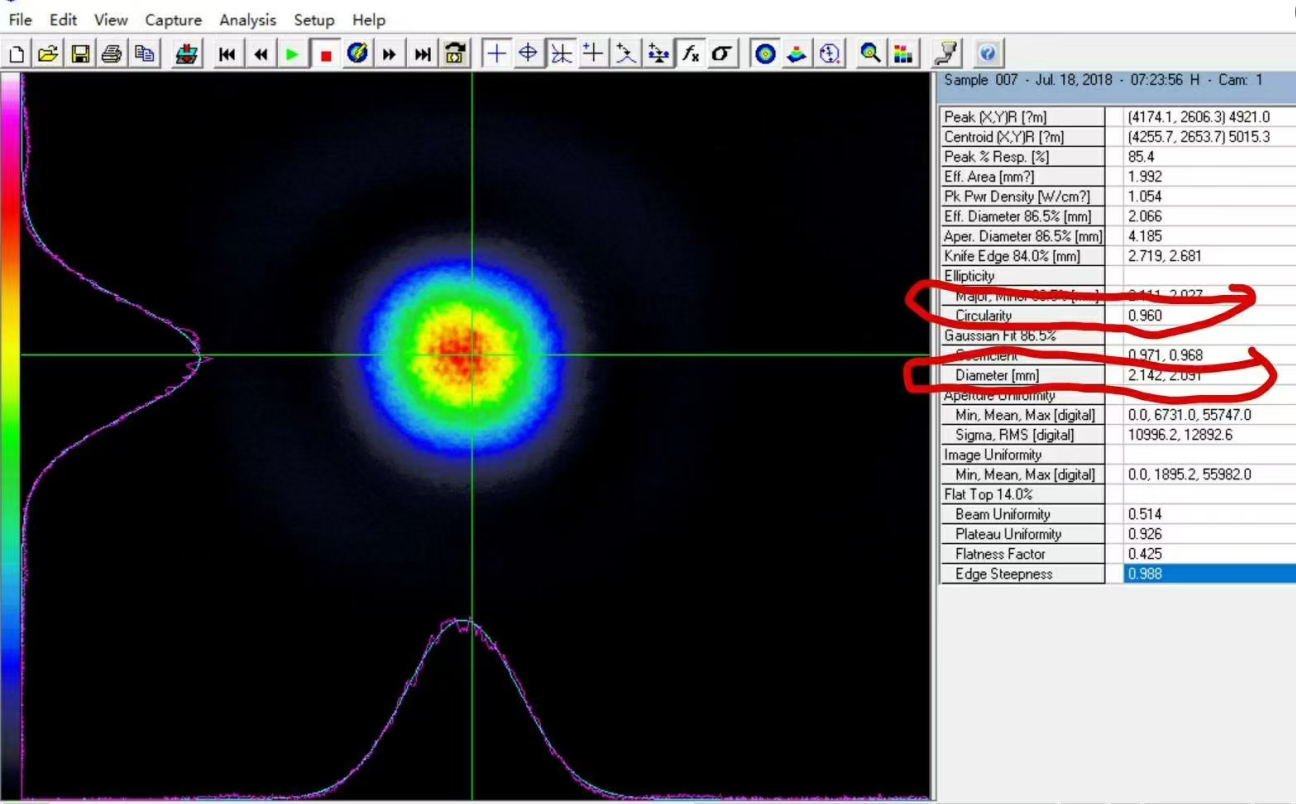Jump to first frame with rewind icon
The image size is (1296, 804).
(227, 54)
